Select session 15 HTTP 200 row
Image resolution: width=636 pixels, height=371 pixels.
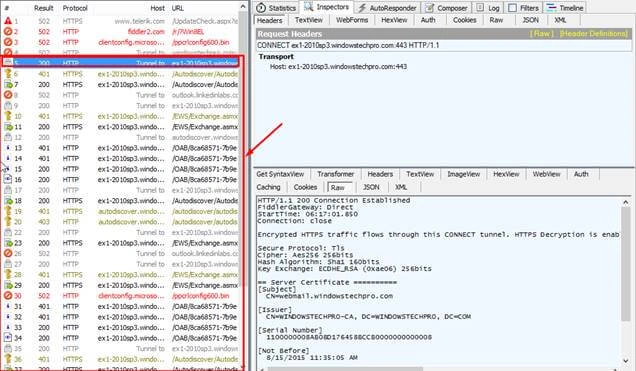tap(120, 169)
